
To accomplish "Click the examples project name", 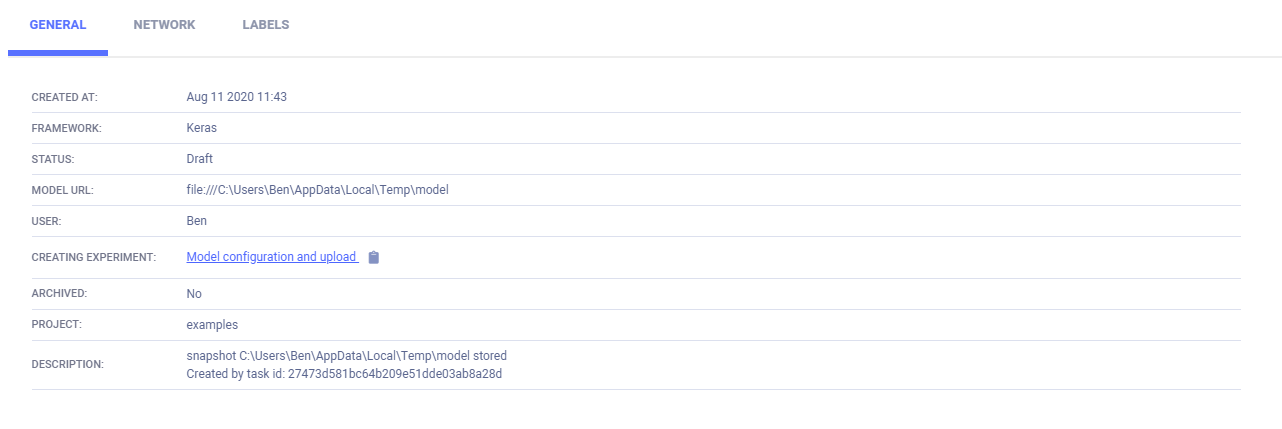I will coord(212,325).
